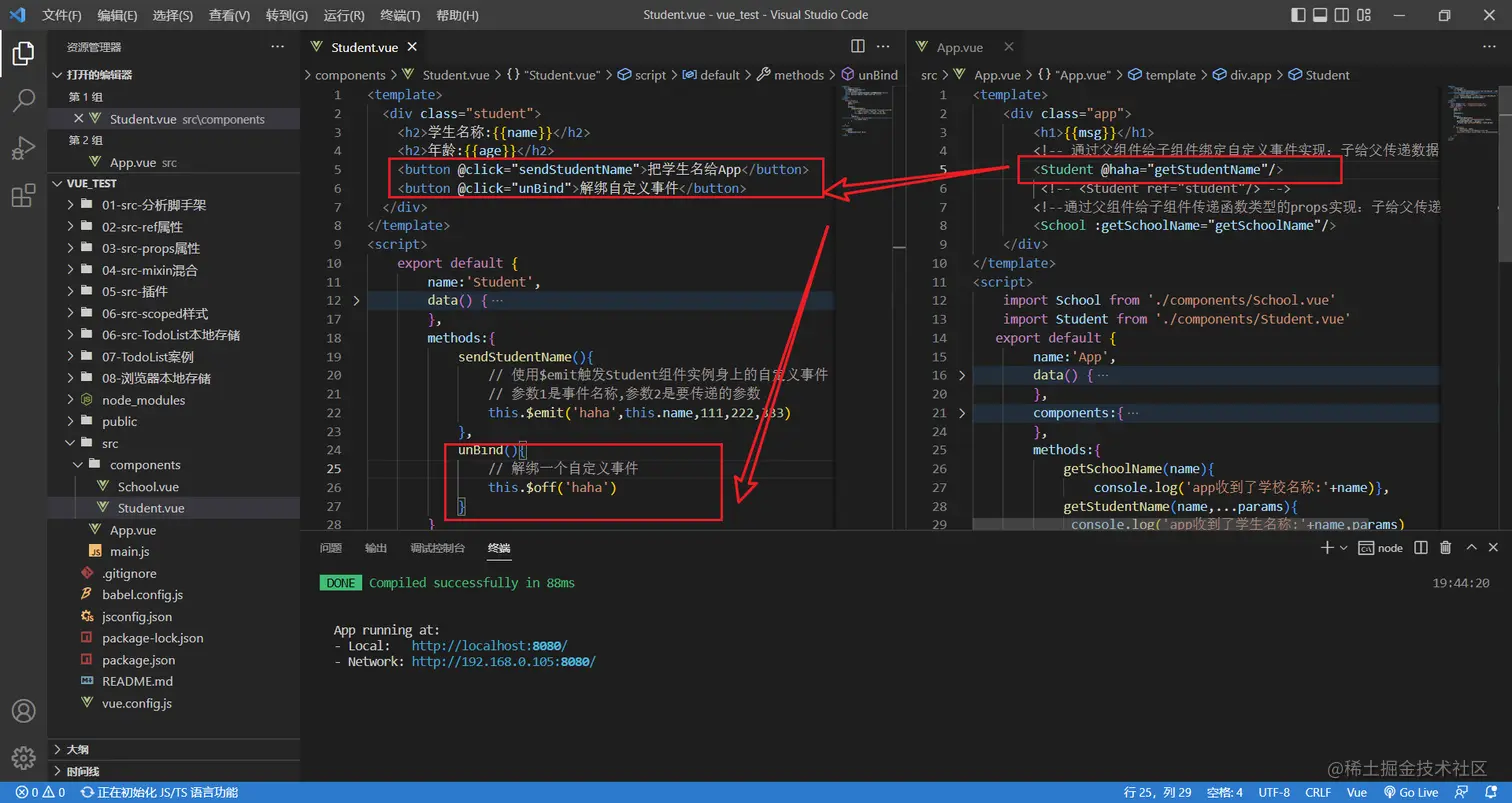This screenshot has width=1512, height=803.
Task: Click 行 25, 列 29 cursor position
Action: coord(1157,792)
